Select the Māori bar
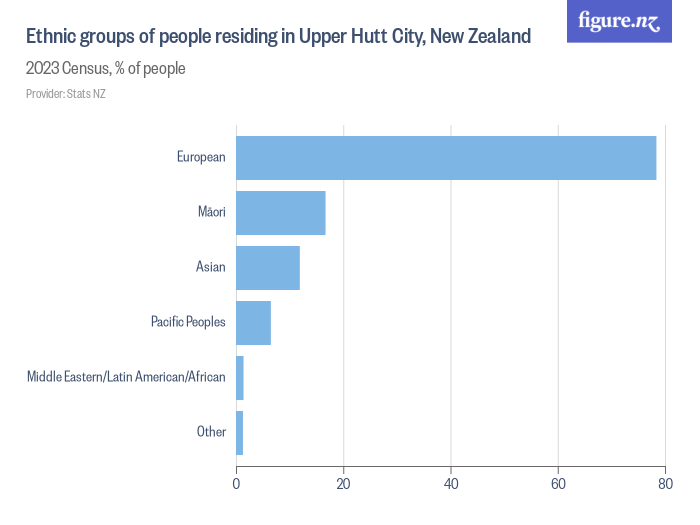Image resolution: width=700 pixels, height=525 pixels. [x=281, y=213]
